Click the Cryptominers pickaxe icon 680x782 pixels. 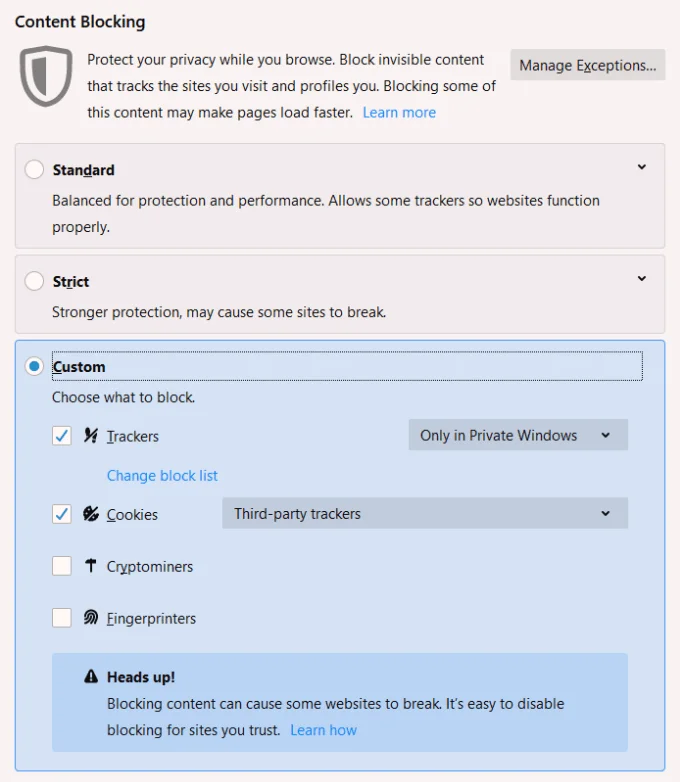91,566
